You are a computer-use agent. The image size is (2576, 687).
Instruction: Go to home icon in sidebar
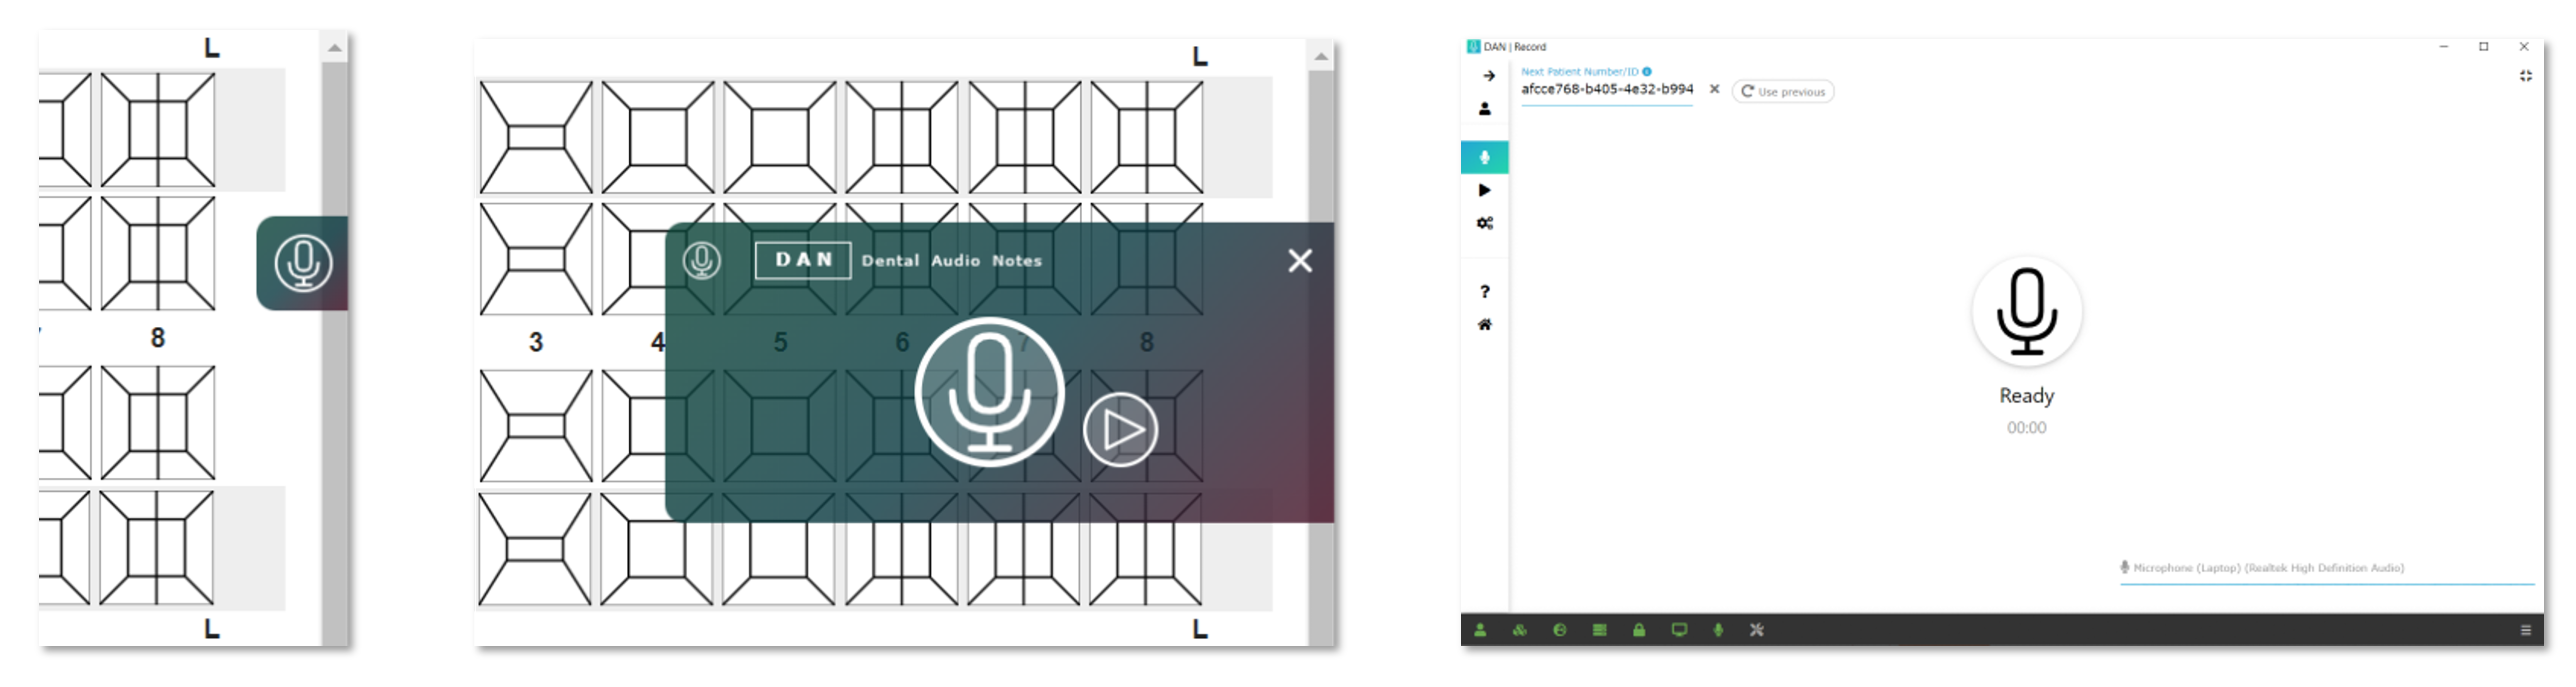point(1484,325)
